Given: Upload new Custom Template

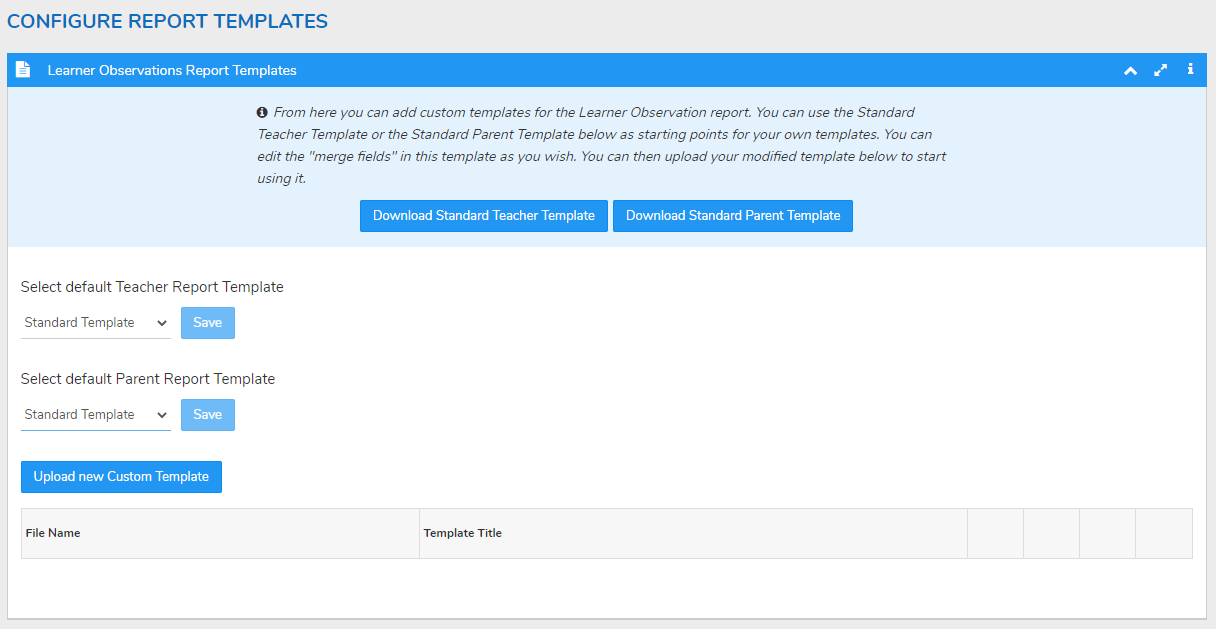Looking at the screenshot, I should (x=121, y=477).
